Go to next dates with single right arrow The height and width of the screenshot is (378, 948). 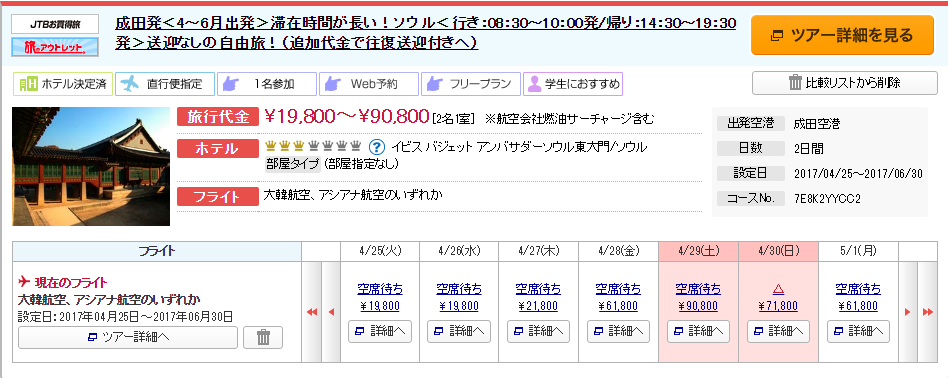(x=907, y=312)
